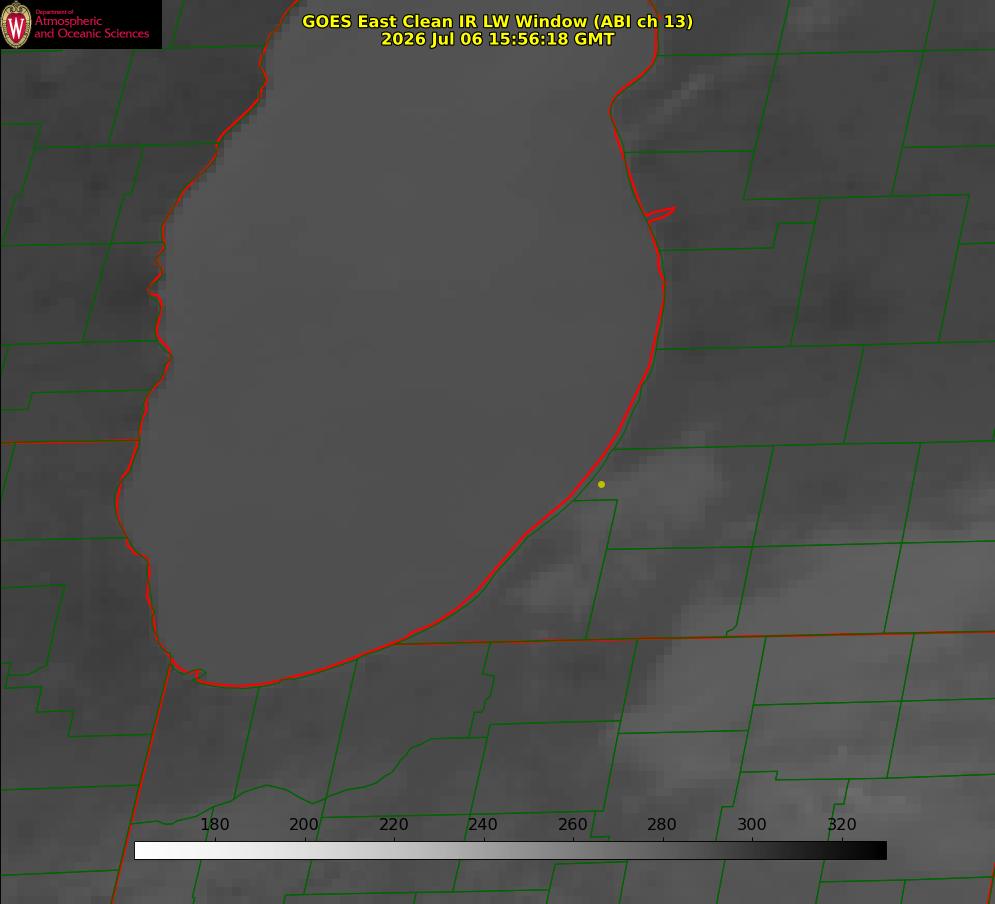The image size is (995, 904).
Task: Click the 300 tick label on colorbar
Action: coord(752,824)
